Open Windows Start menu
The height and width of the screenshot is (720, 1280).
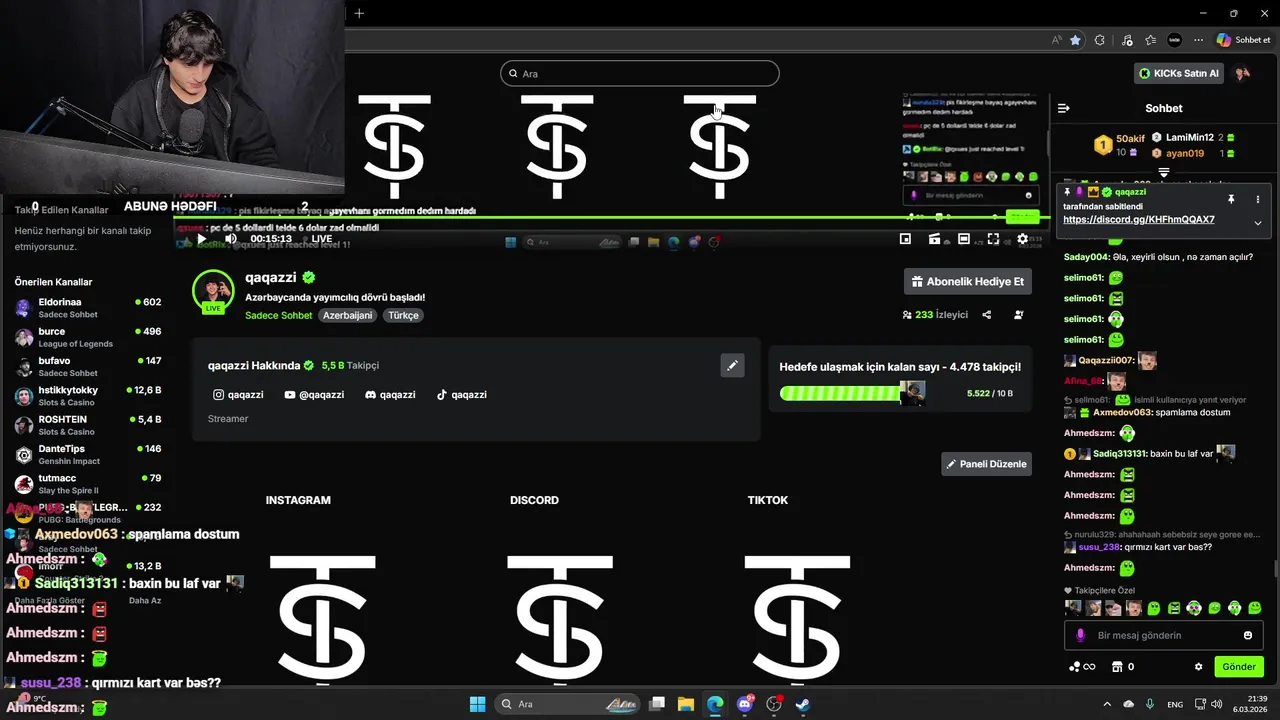(x=477, y=704)
